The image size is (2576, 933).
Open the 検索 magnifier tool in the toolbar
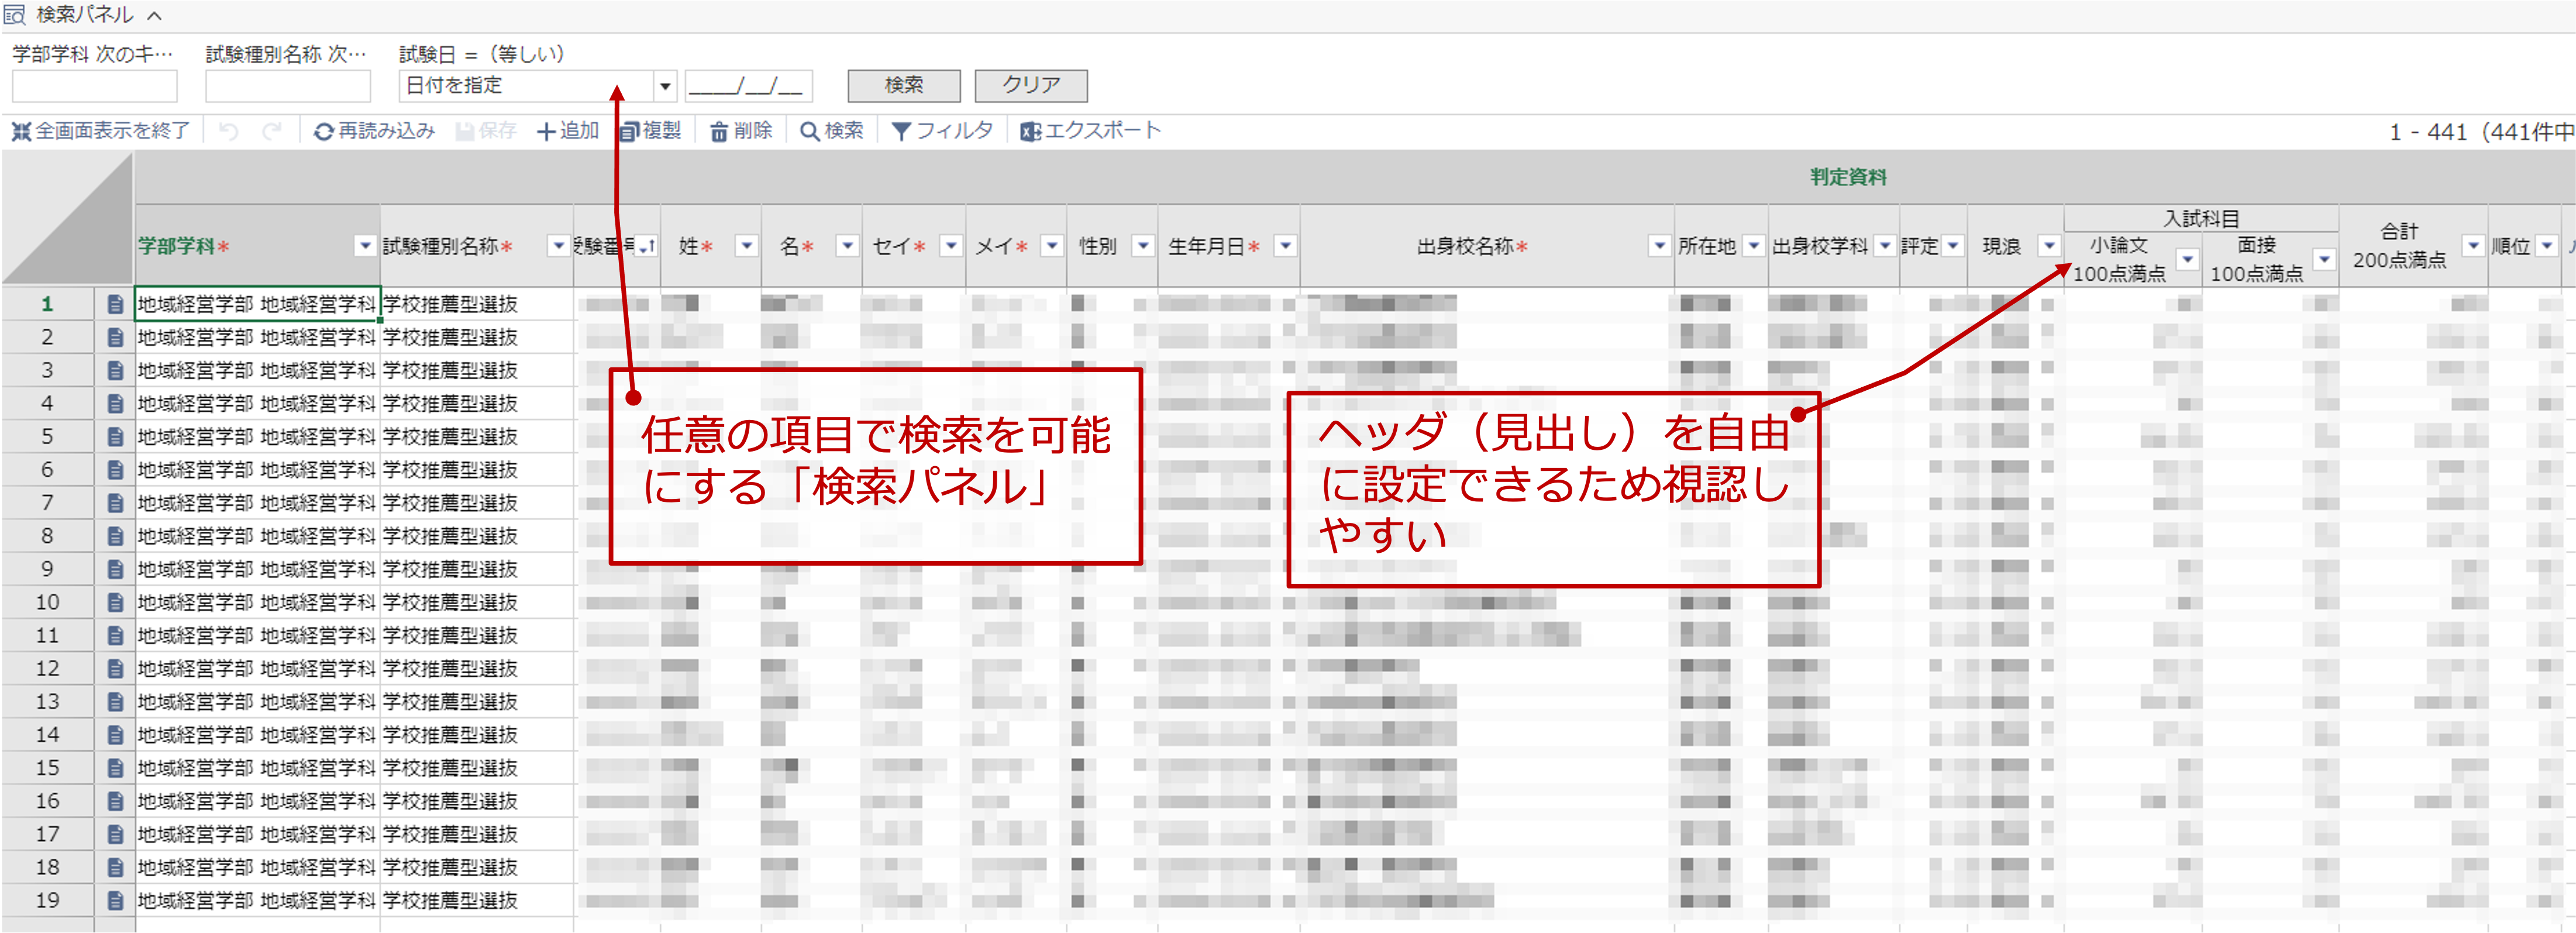810,132
